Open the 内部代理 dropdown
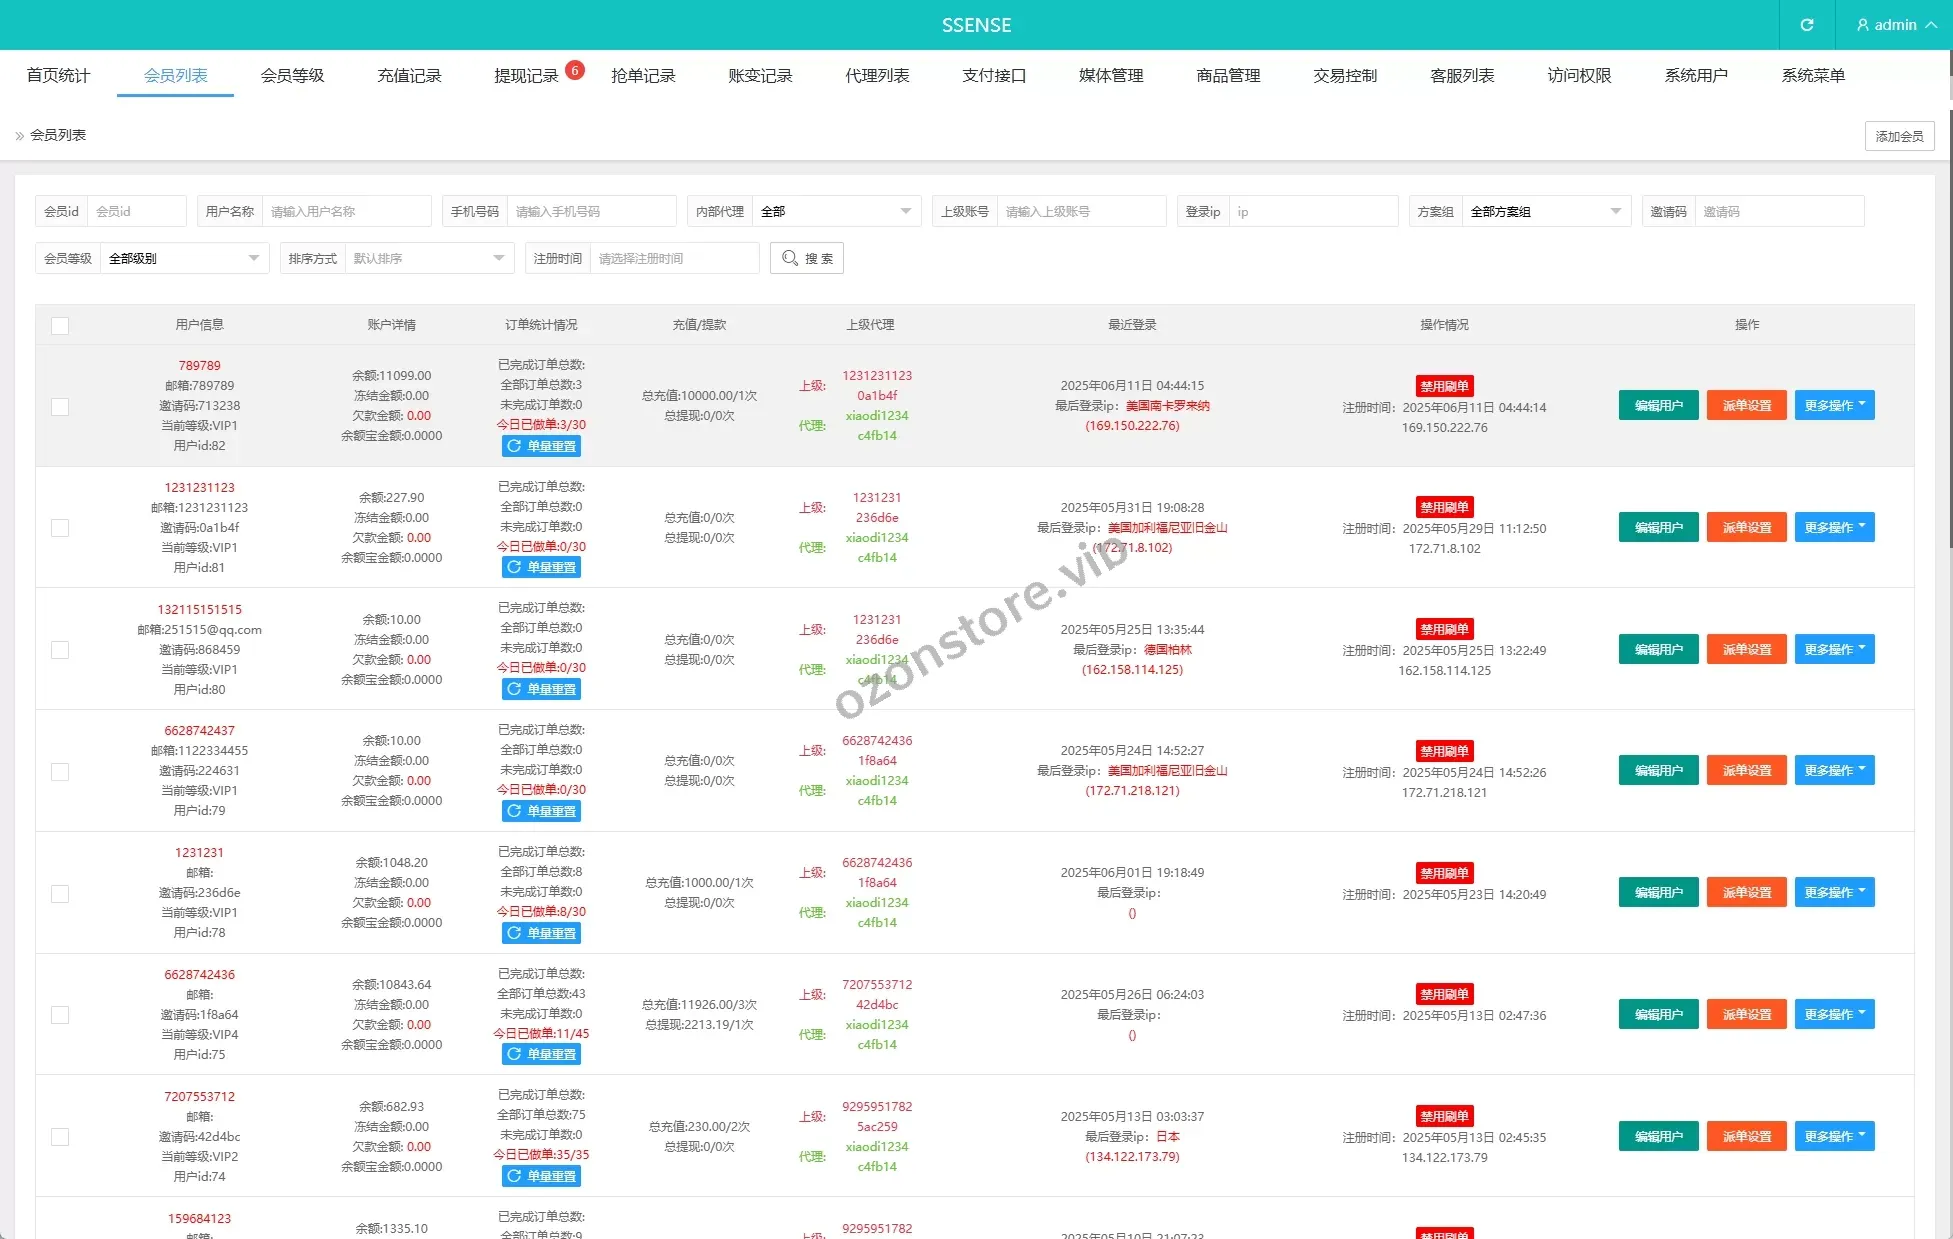The image size is (1953, 1239). tap(835, 211)
